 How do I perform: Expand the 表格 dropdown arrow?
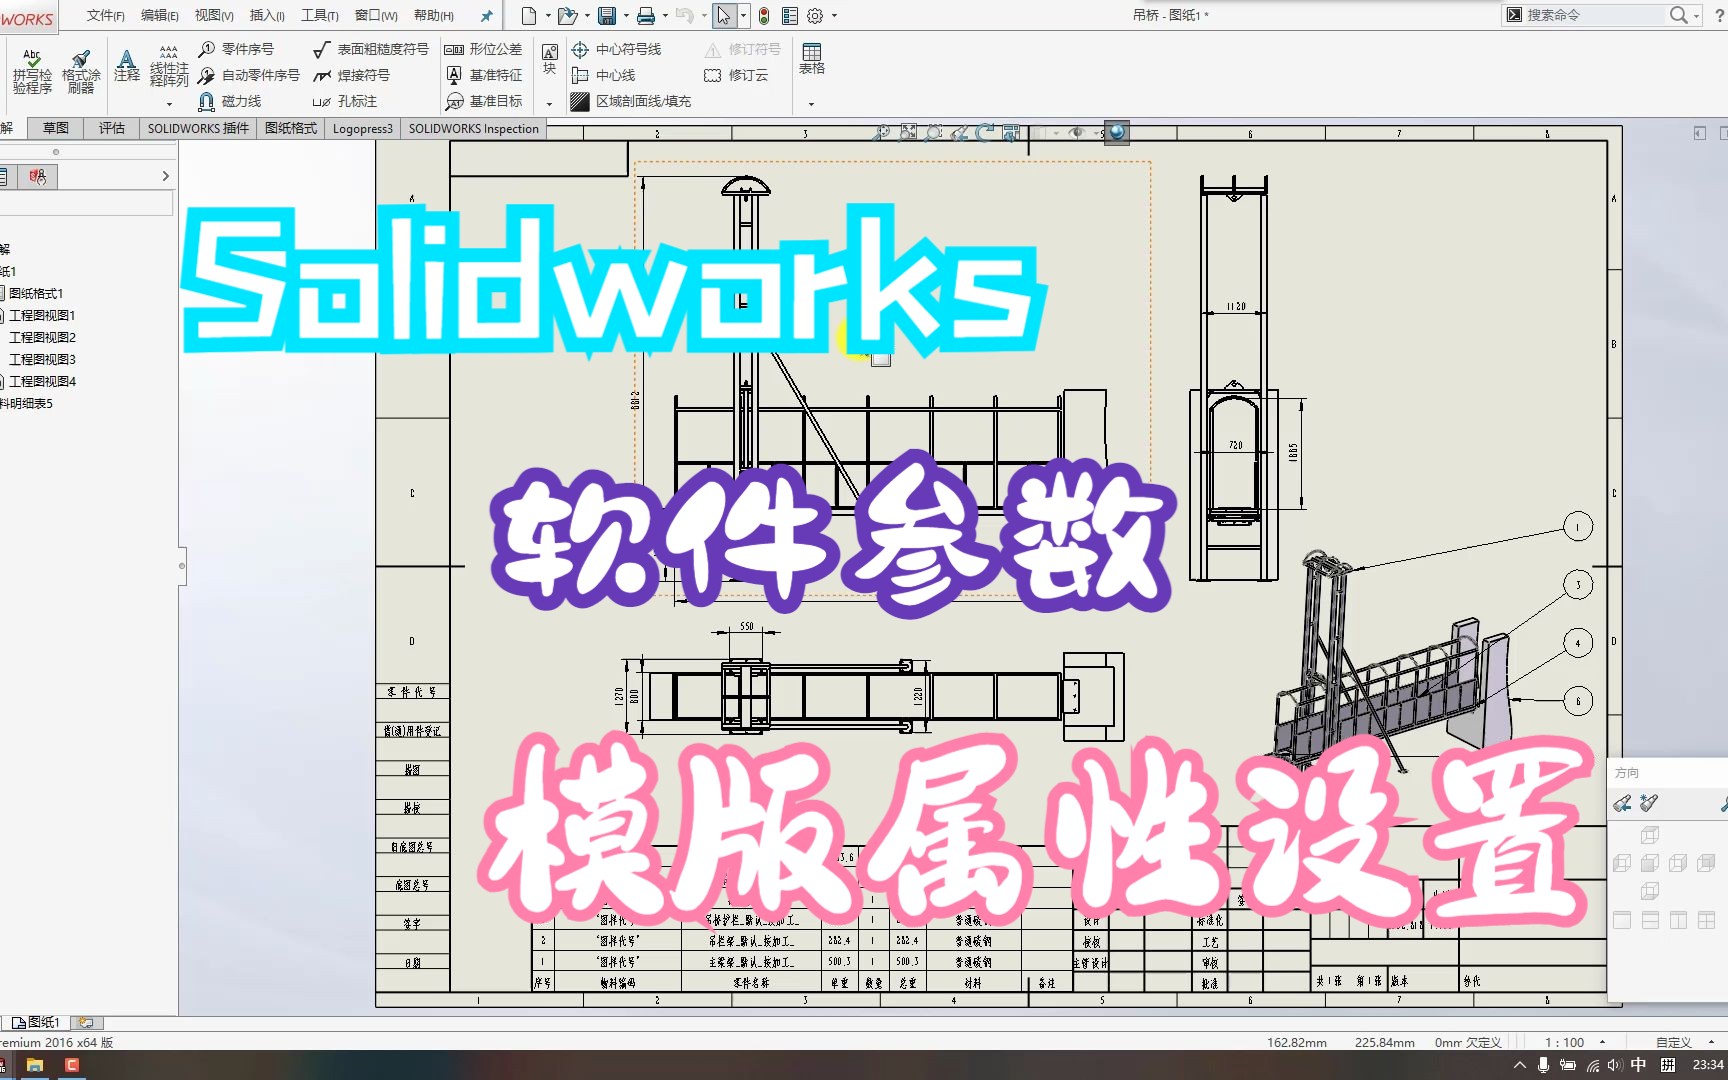(811, 104)
